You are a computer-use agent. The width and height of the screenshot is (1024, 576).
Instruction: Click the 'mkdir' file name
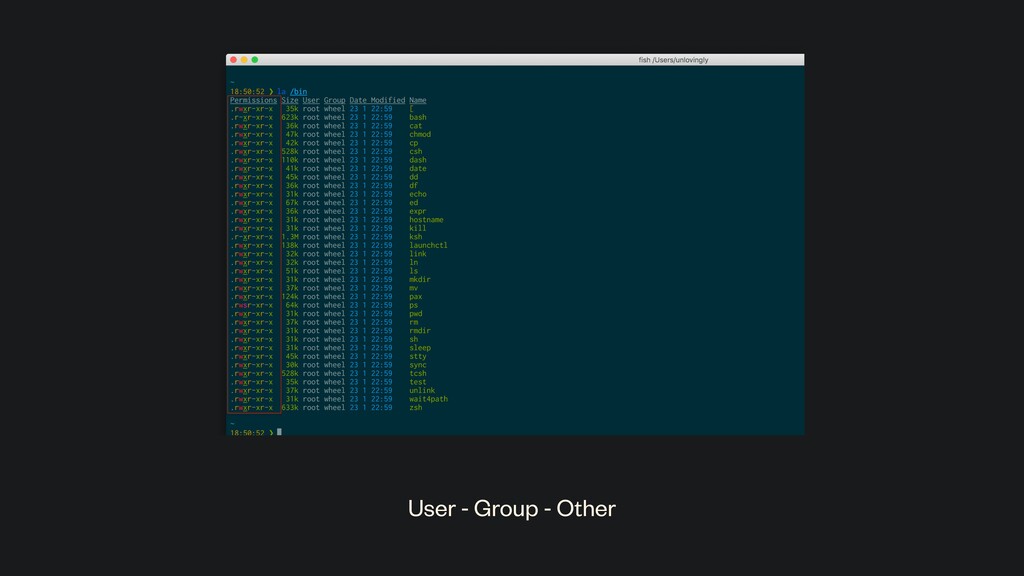(x=420, y=280)
